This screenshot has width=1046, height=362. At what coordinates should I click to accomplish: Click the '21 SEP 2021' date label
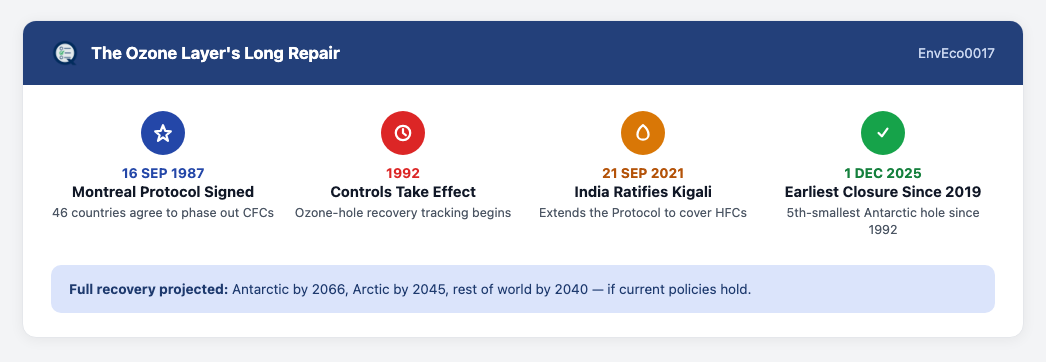pos(643,173)
